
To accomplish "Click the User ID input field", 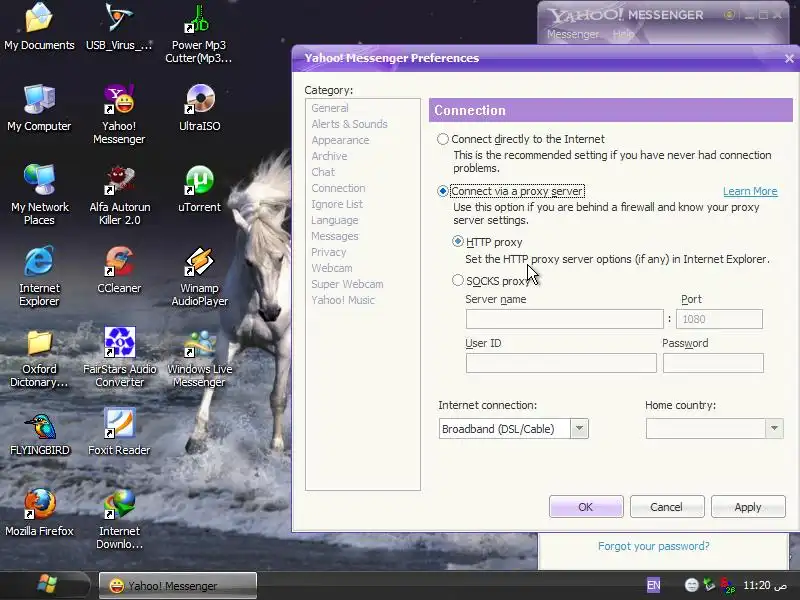I will (561, 363).
